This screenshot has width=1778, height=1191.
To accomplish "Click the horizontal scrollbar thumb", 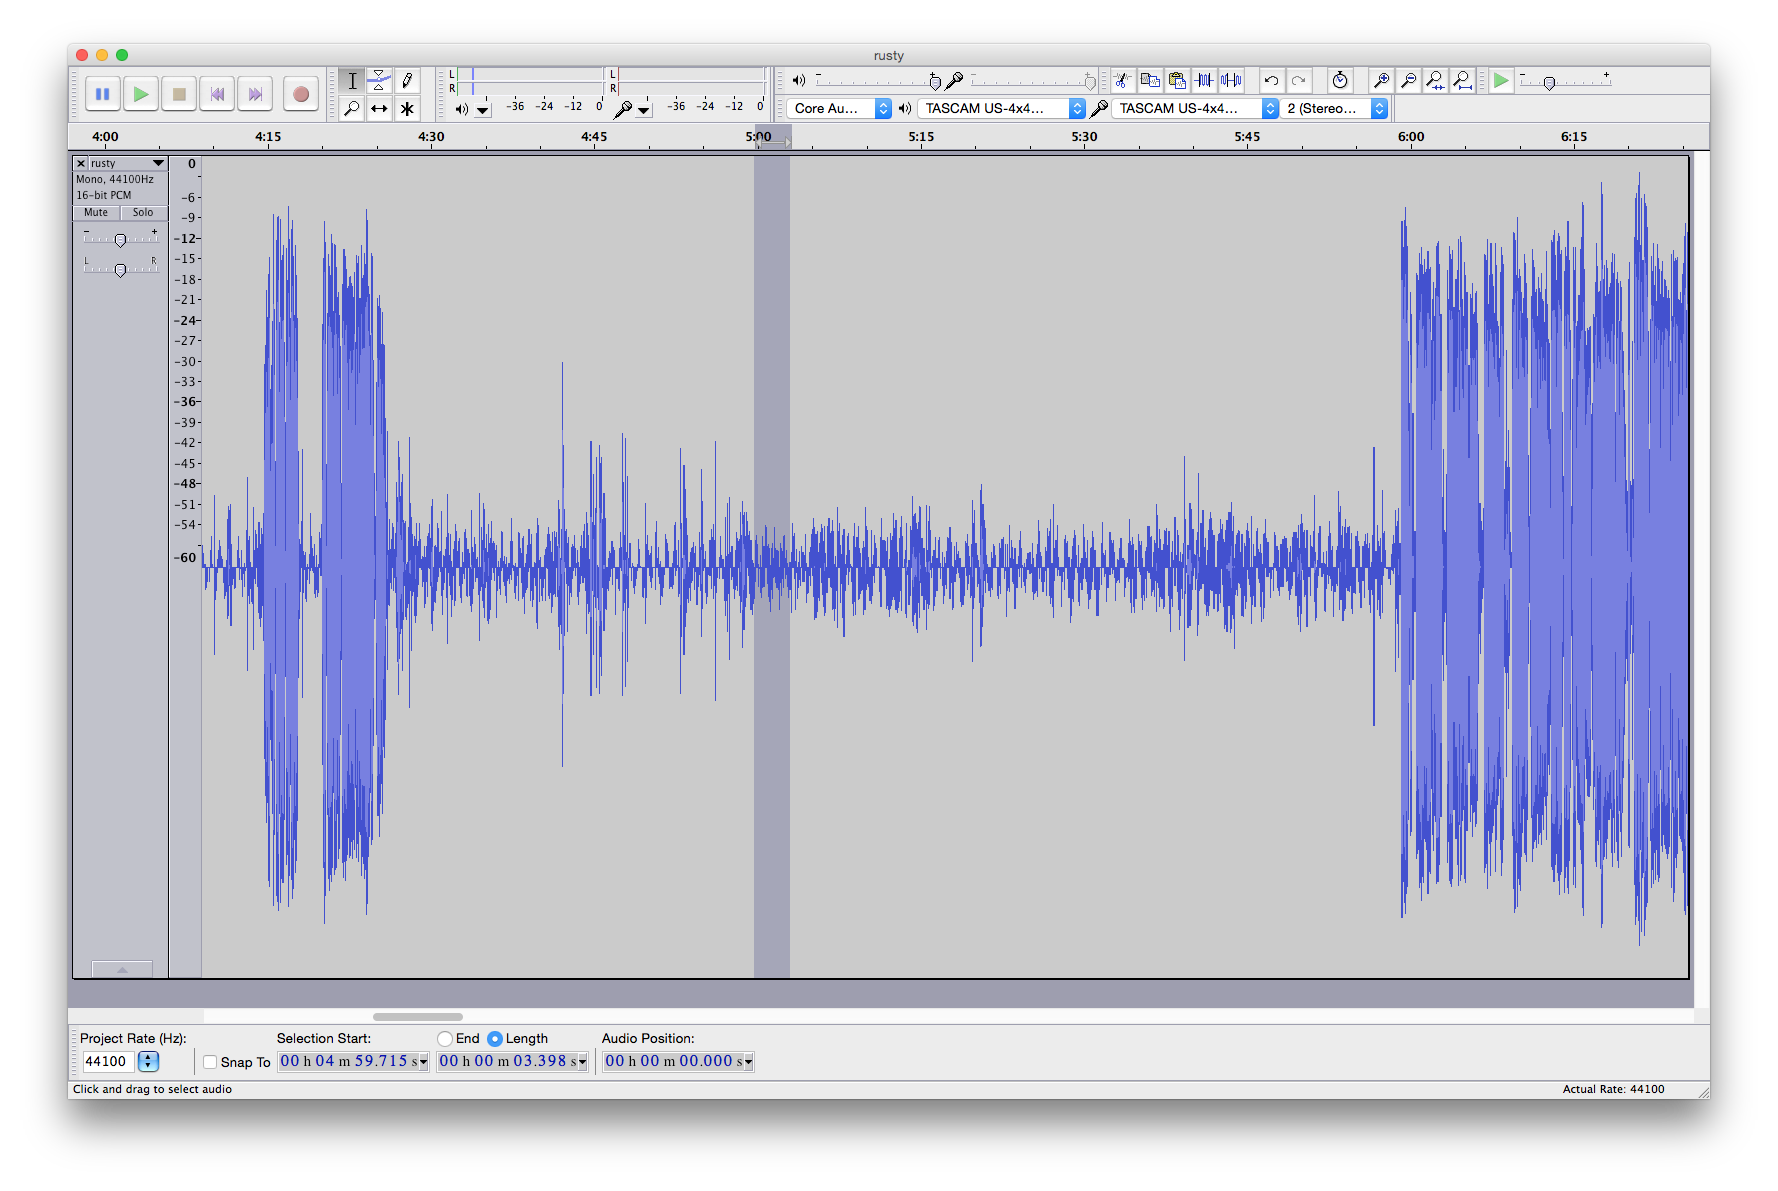I will point(418,1017).
